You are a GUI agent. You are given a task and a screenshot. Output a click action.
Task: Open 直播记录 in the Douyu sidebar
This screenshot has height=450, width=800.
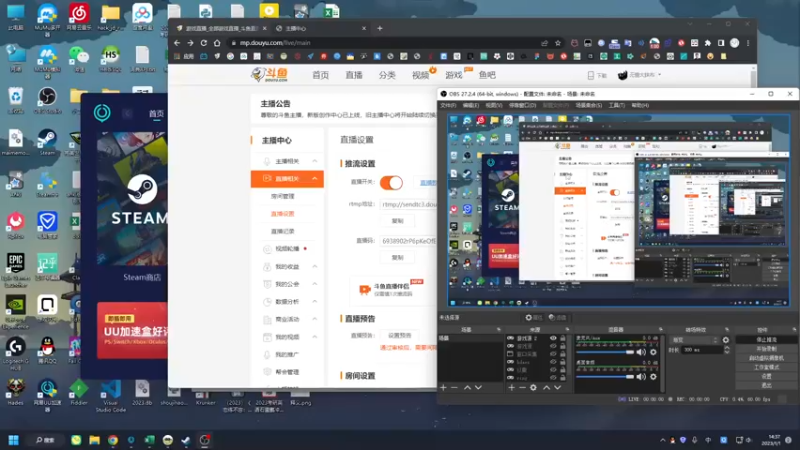pyautogui.click(x=282, y=231)
